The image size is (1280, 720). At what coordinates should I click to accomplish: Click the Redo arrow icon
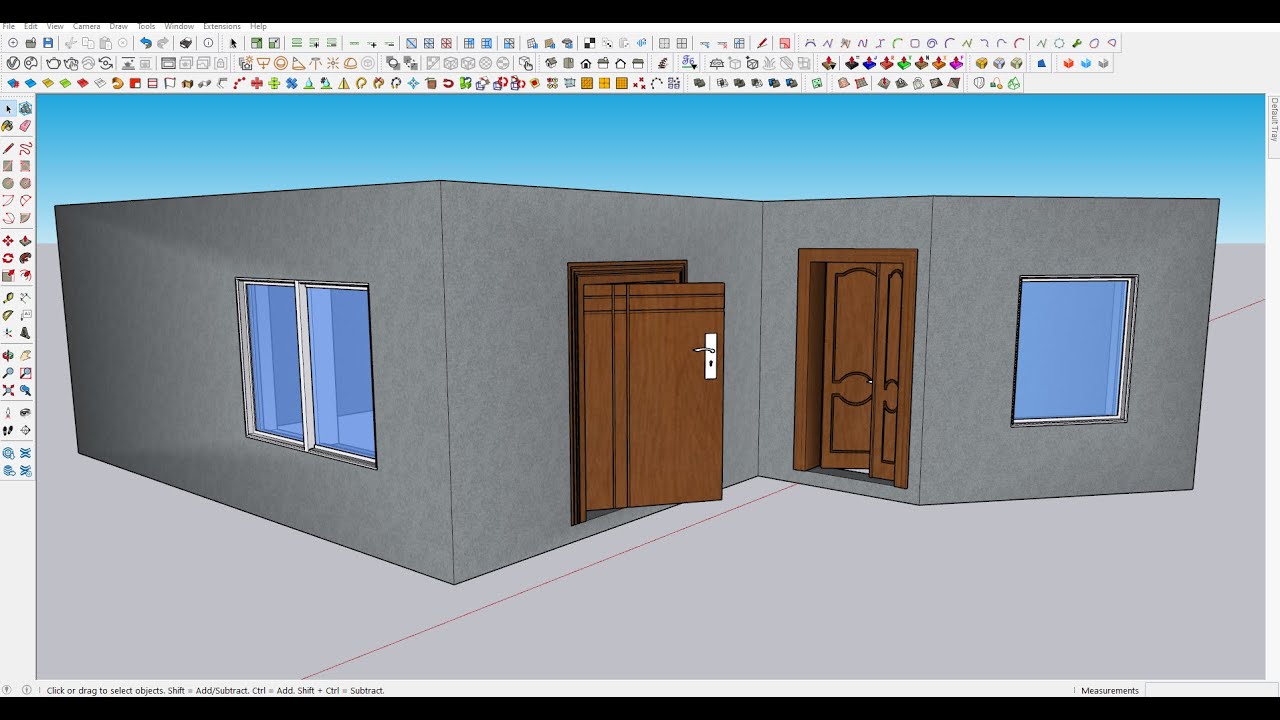point(163,43)
